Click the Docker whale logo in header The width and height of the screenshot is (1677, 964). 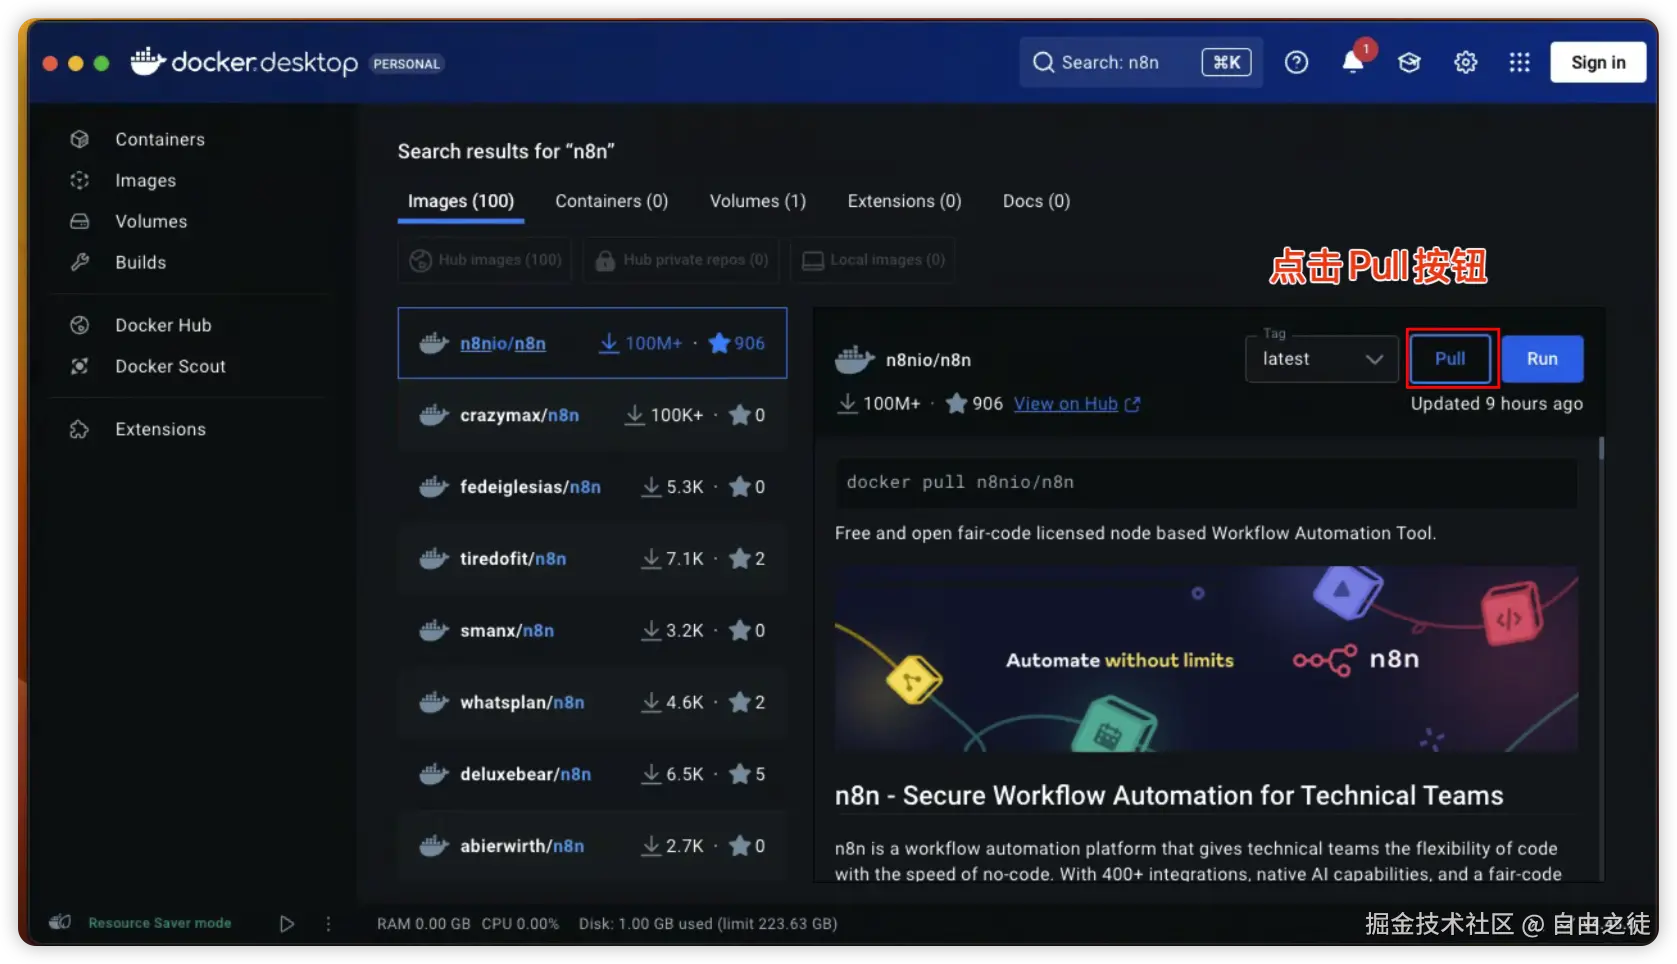click(x=147, y=62)
